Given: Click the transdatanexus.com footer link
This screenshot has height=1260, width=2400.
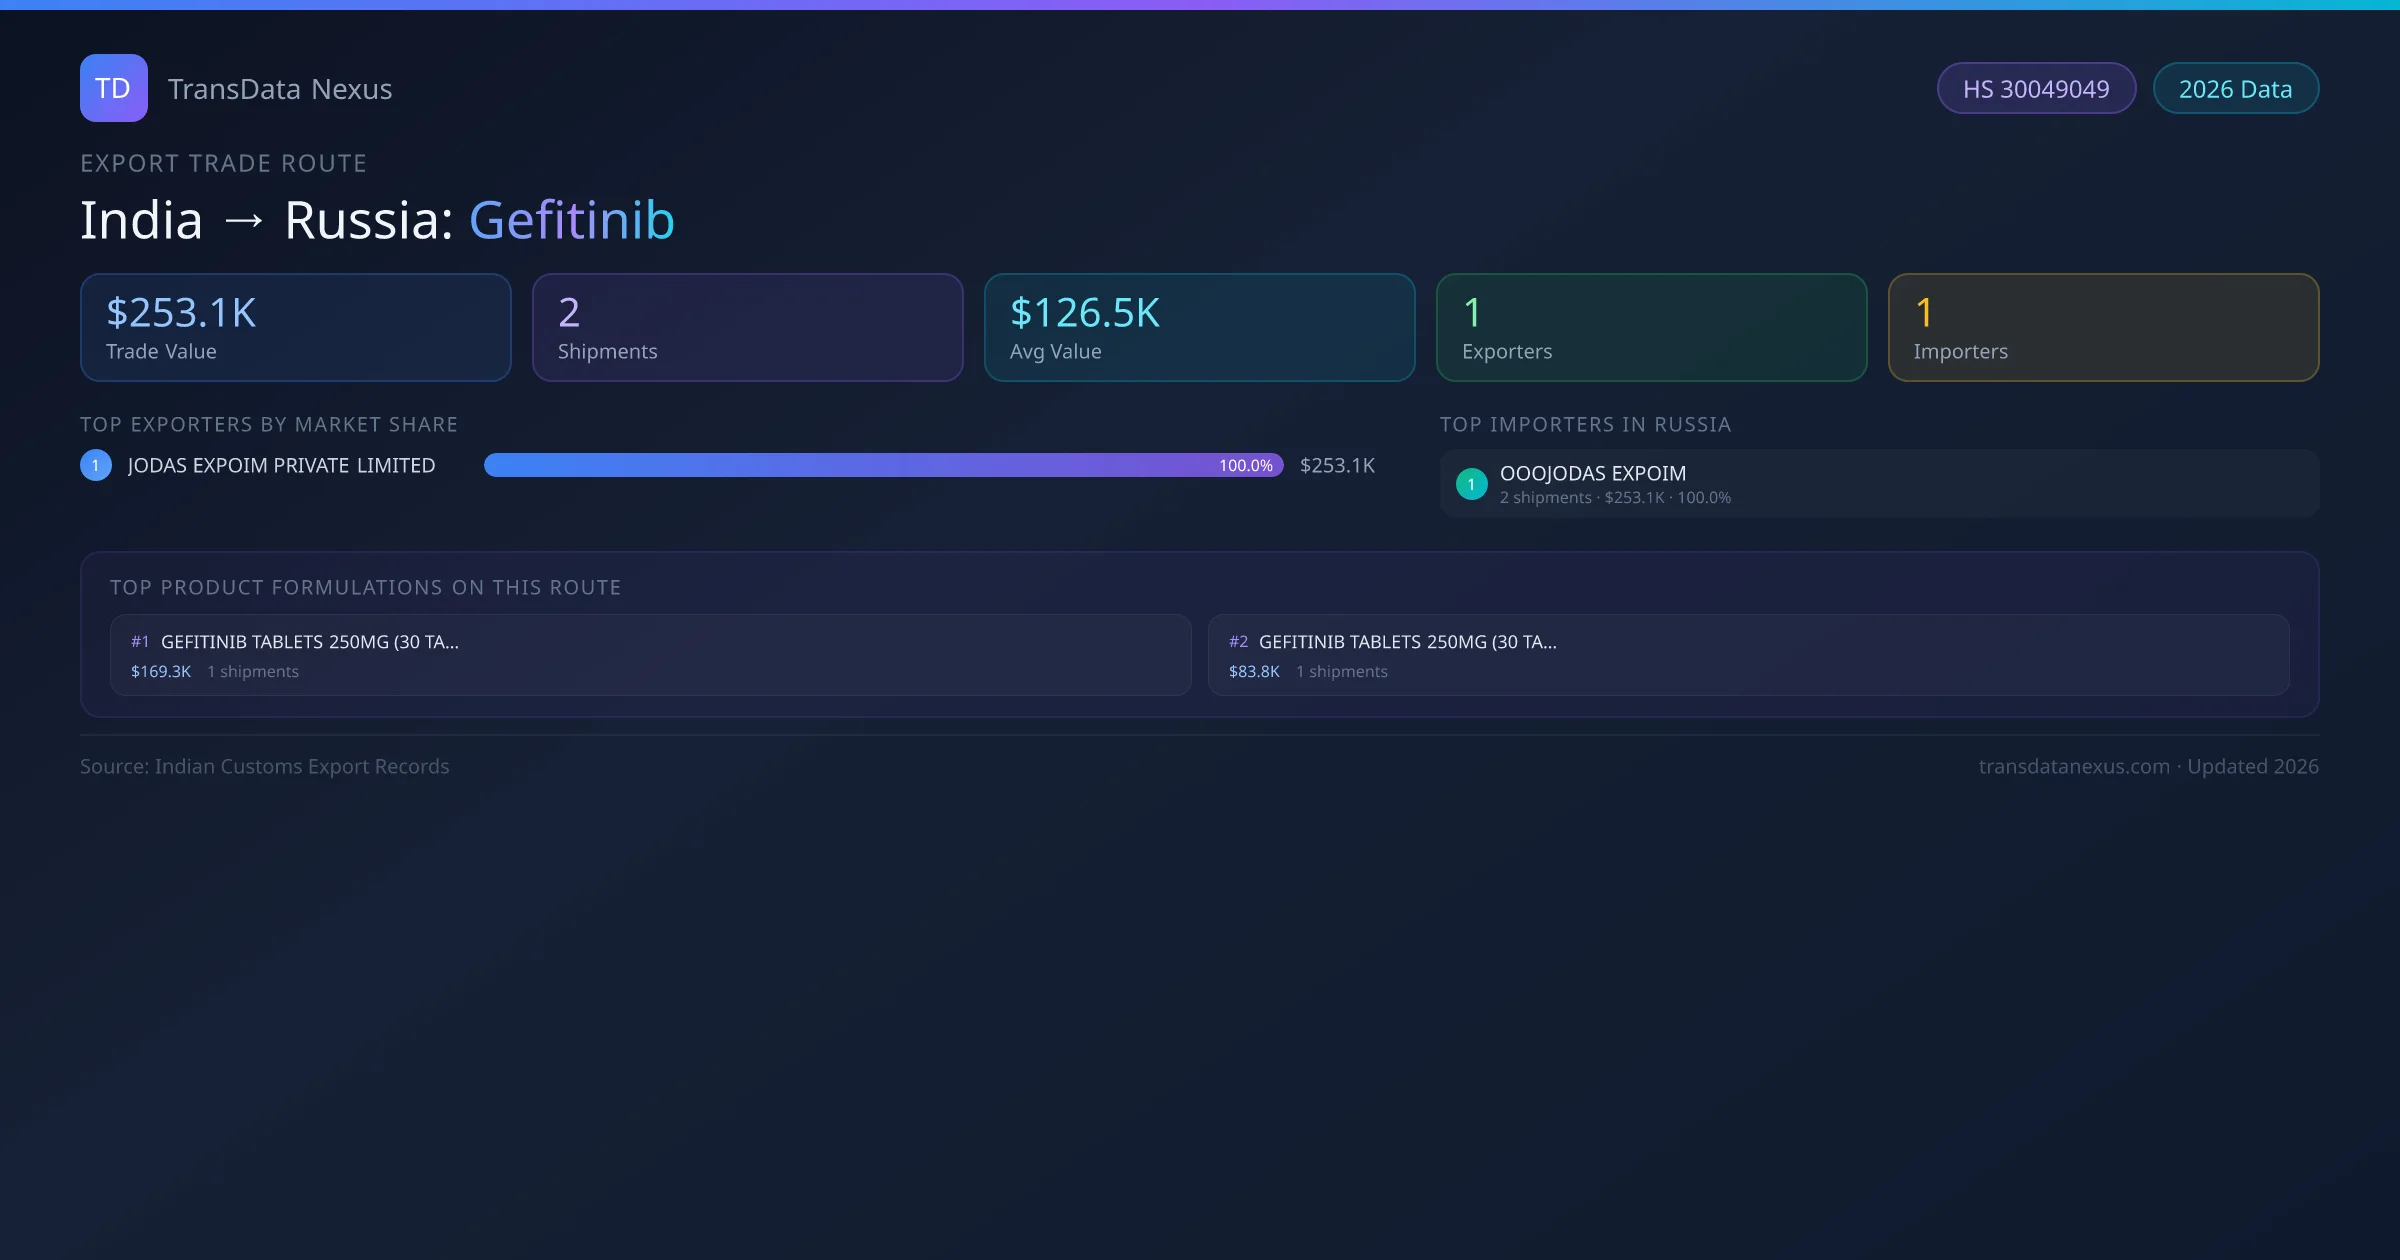Looking at the screenshot, I should [2073, 766].
